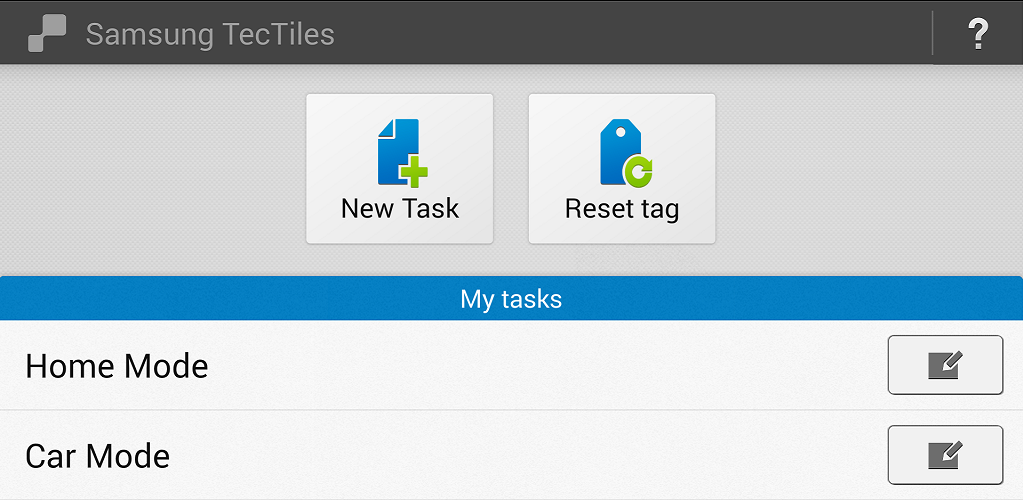Open the Home Mode task row

(500, 366)
